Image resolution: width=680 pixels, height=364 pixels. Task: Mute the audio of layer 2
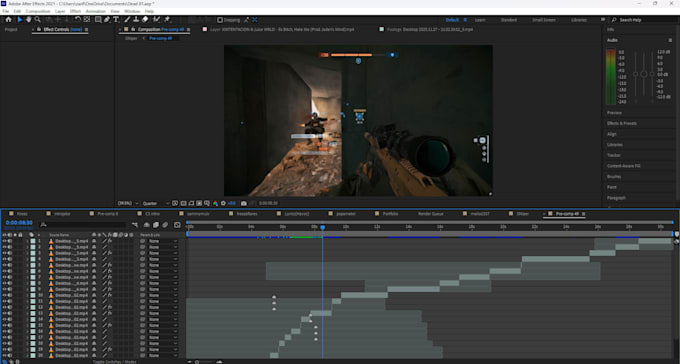(10, 247)
